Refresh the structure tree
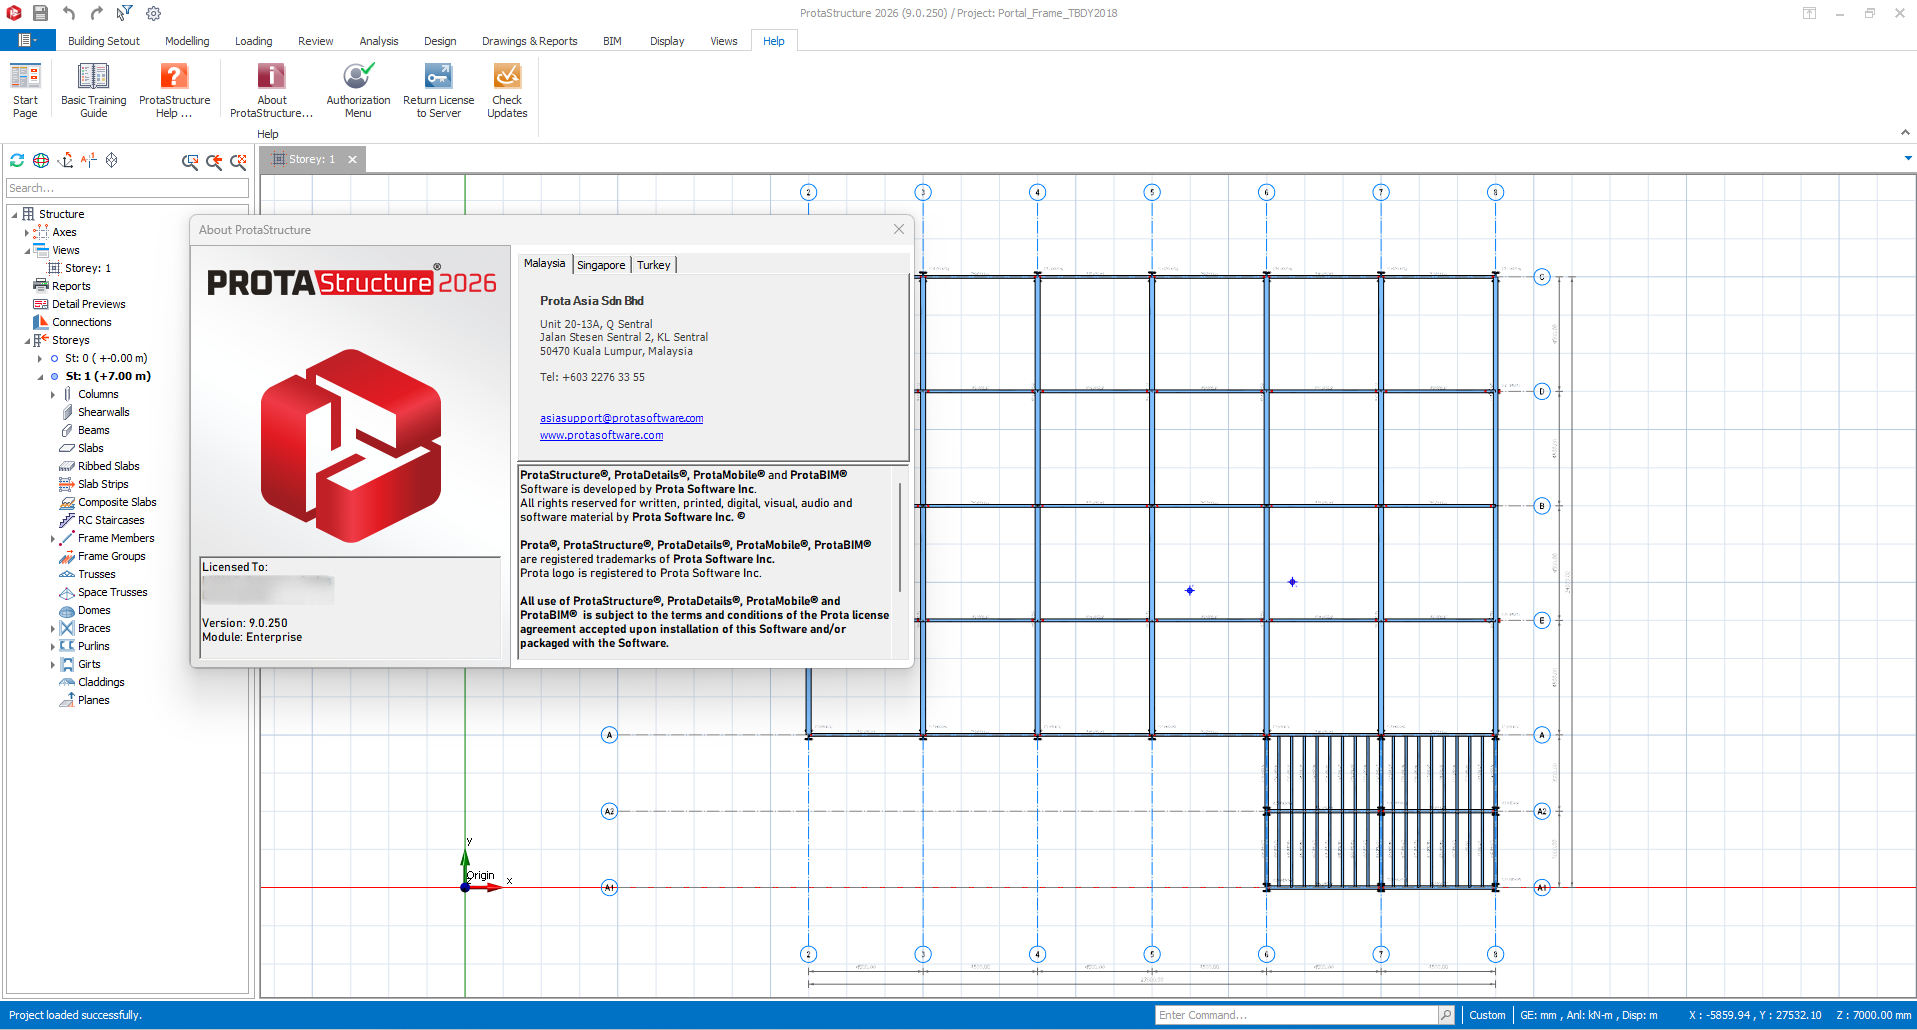 [17, 160]
